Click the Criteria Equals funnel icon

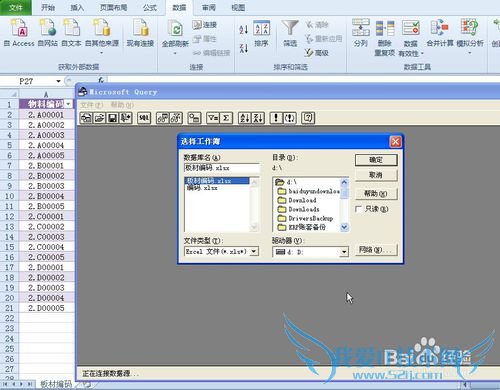click(x=213, y=118)
